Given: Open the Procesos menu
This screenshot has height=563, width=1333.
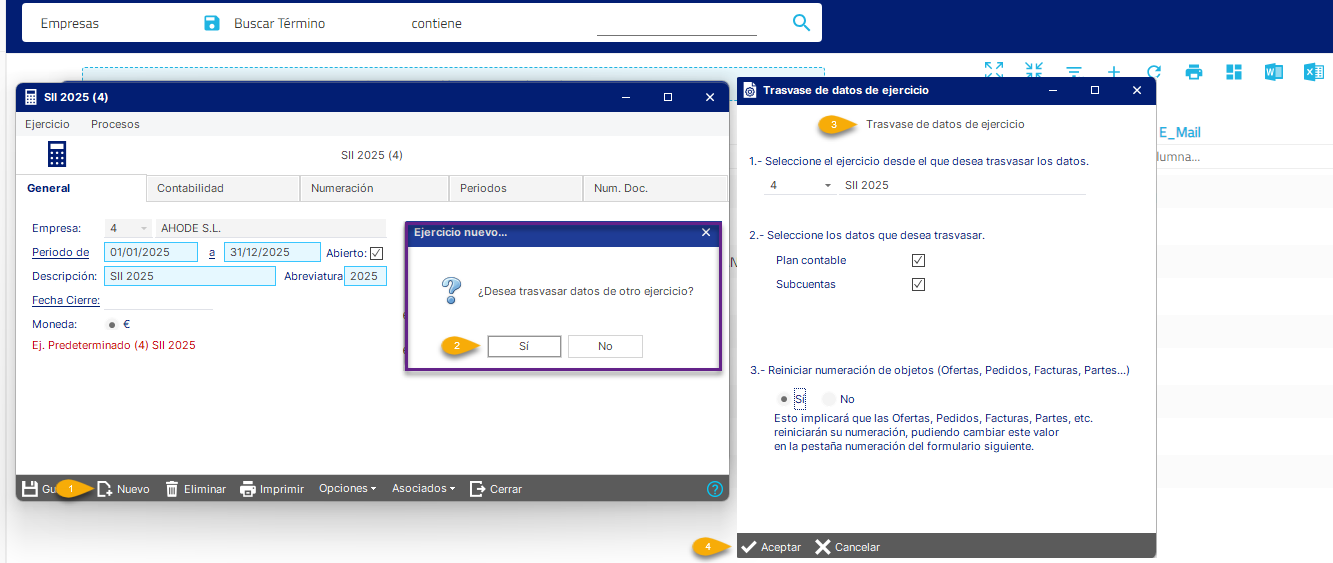Looking at the screenshot, I should click(x=115, y=124).
